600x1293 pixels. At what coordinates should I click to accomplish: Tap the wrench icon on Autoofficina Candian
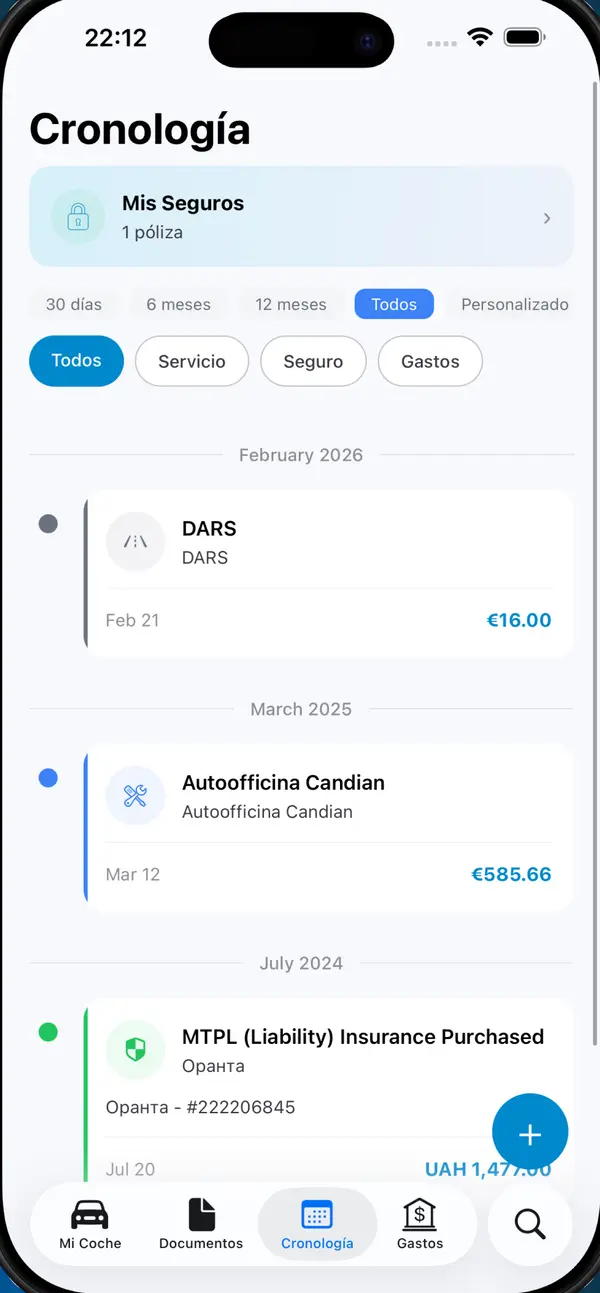(135, 796)
